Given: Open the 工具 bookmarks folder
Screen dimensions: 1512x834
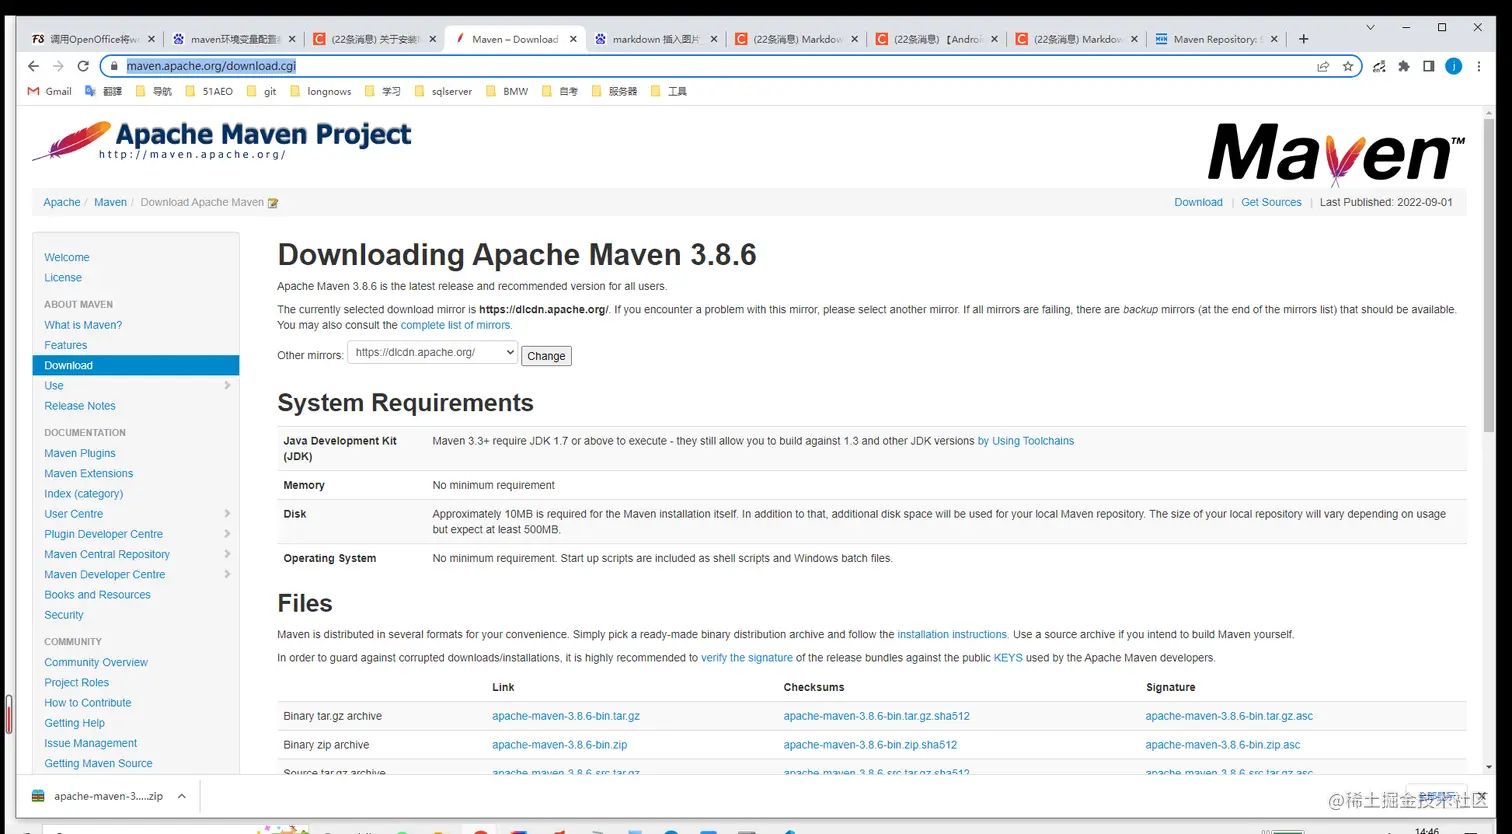Looking at the screenshot, I should pyautogui.click(x=669, y=91).
